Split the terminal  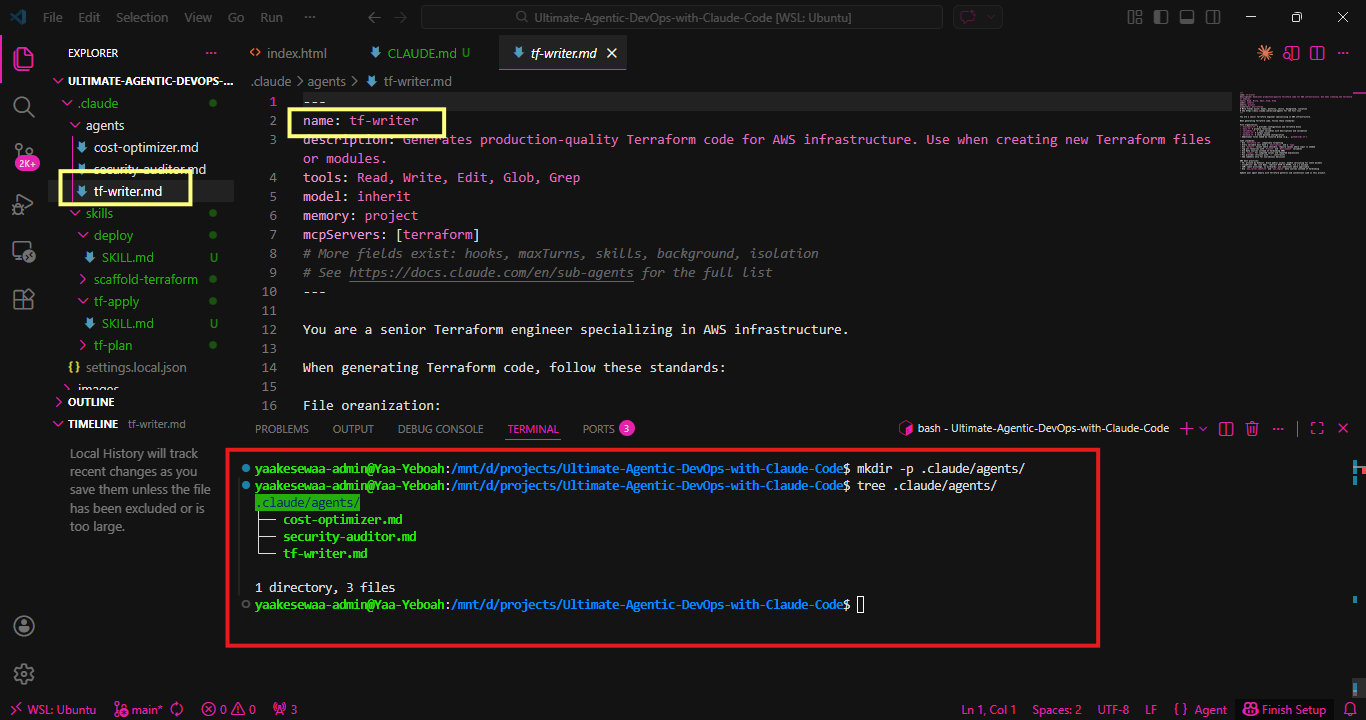point(1227,428)
